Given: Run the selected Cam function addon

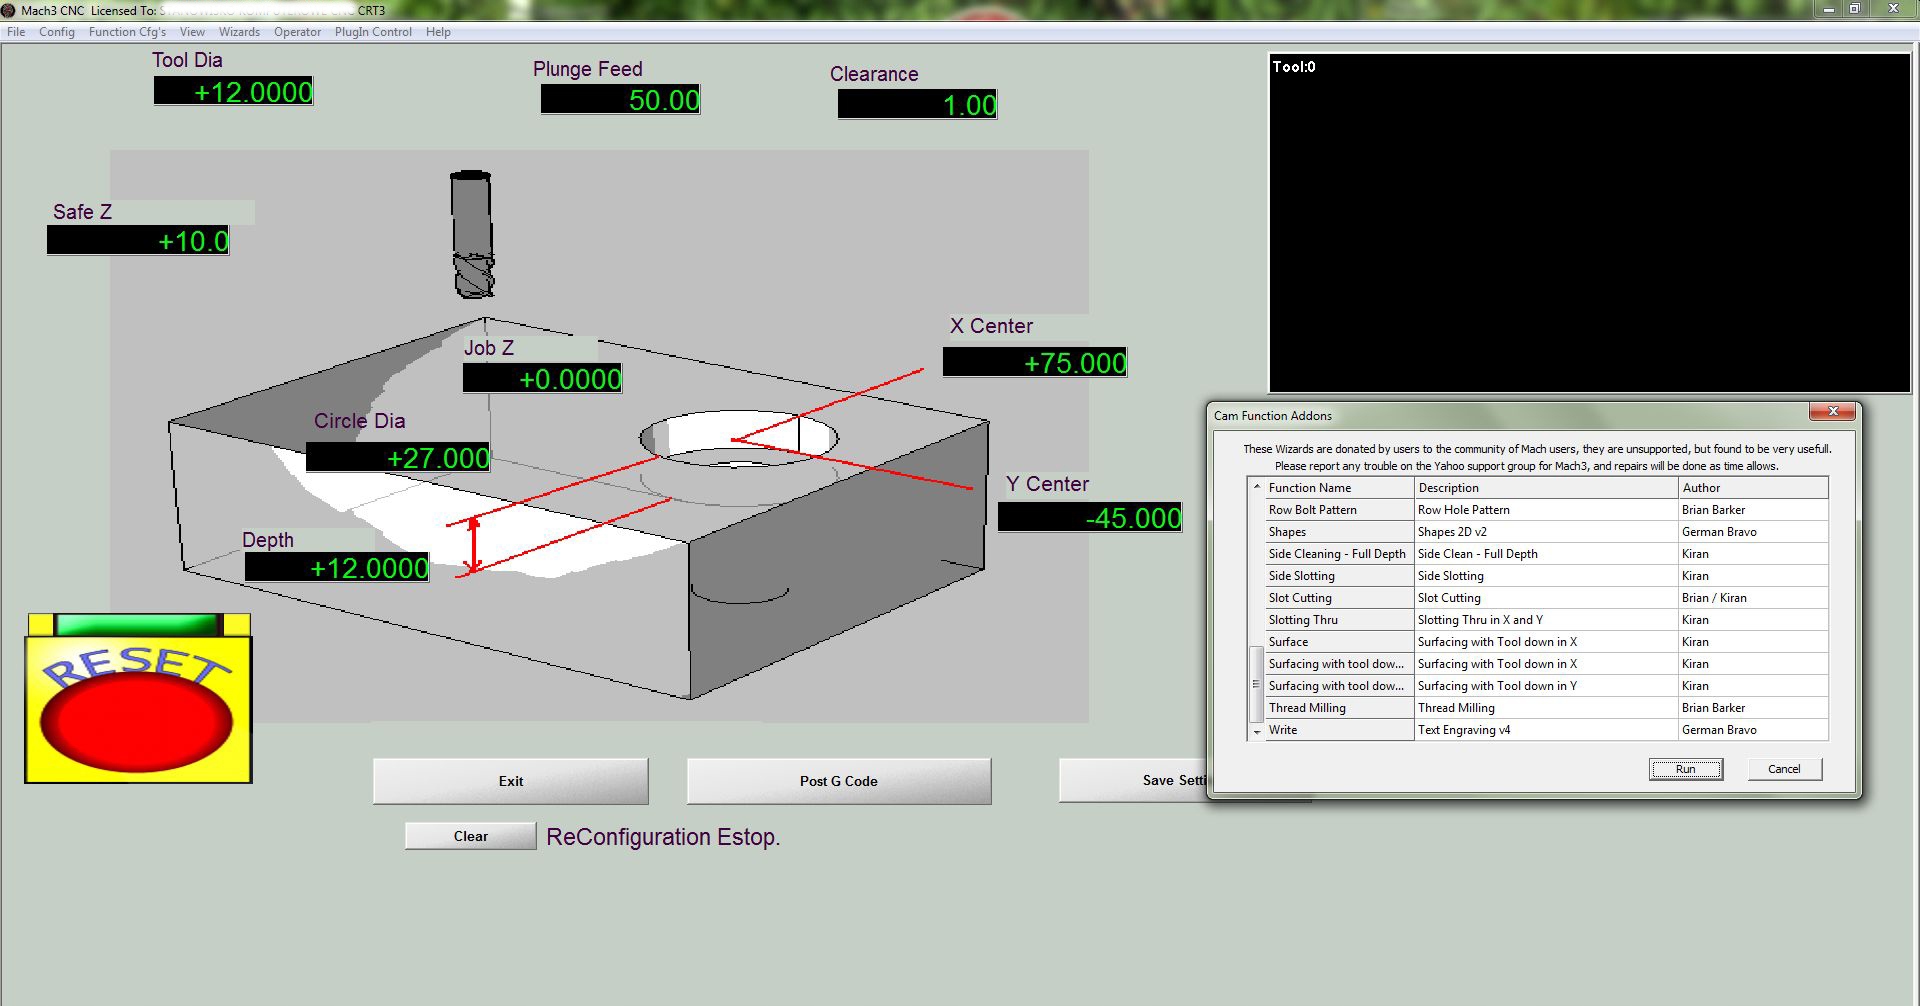Looking at the screenshot, I should pos(1685,769).
